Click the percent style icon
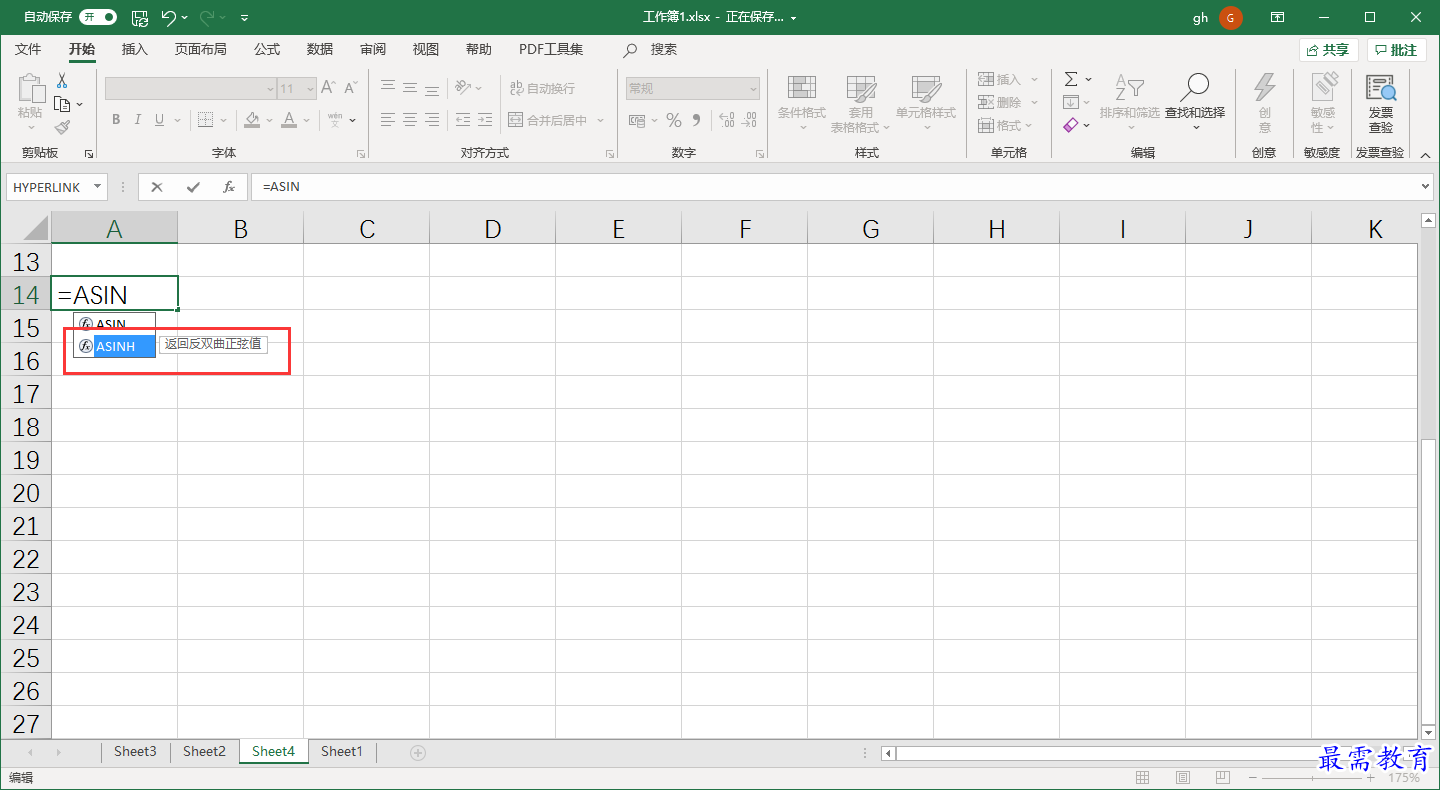Image resolution: width=1440 pixels, height=790 pixels. (x=674, y=120)
